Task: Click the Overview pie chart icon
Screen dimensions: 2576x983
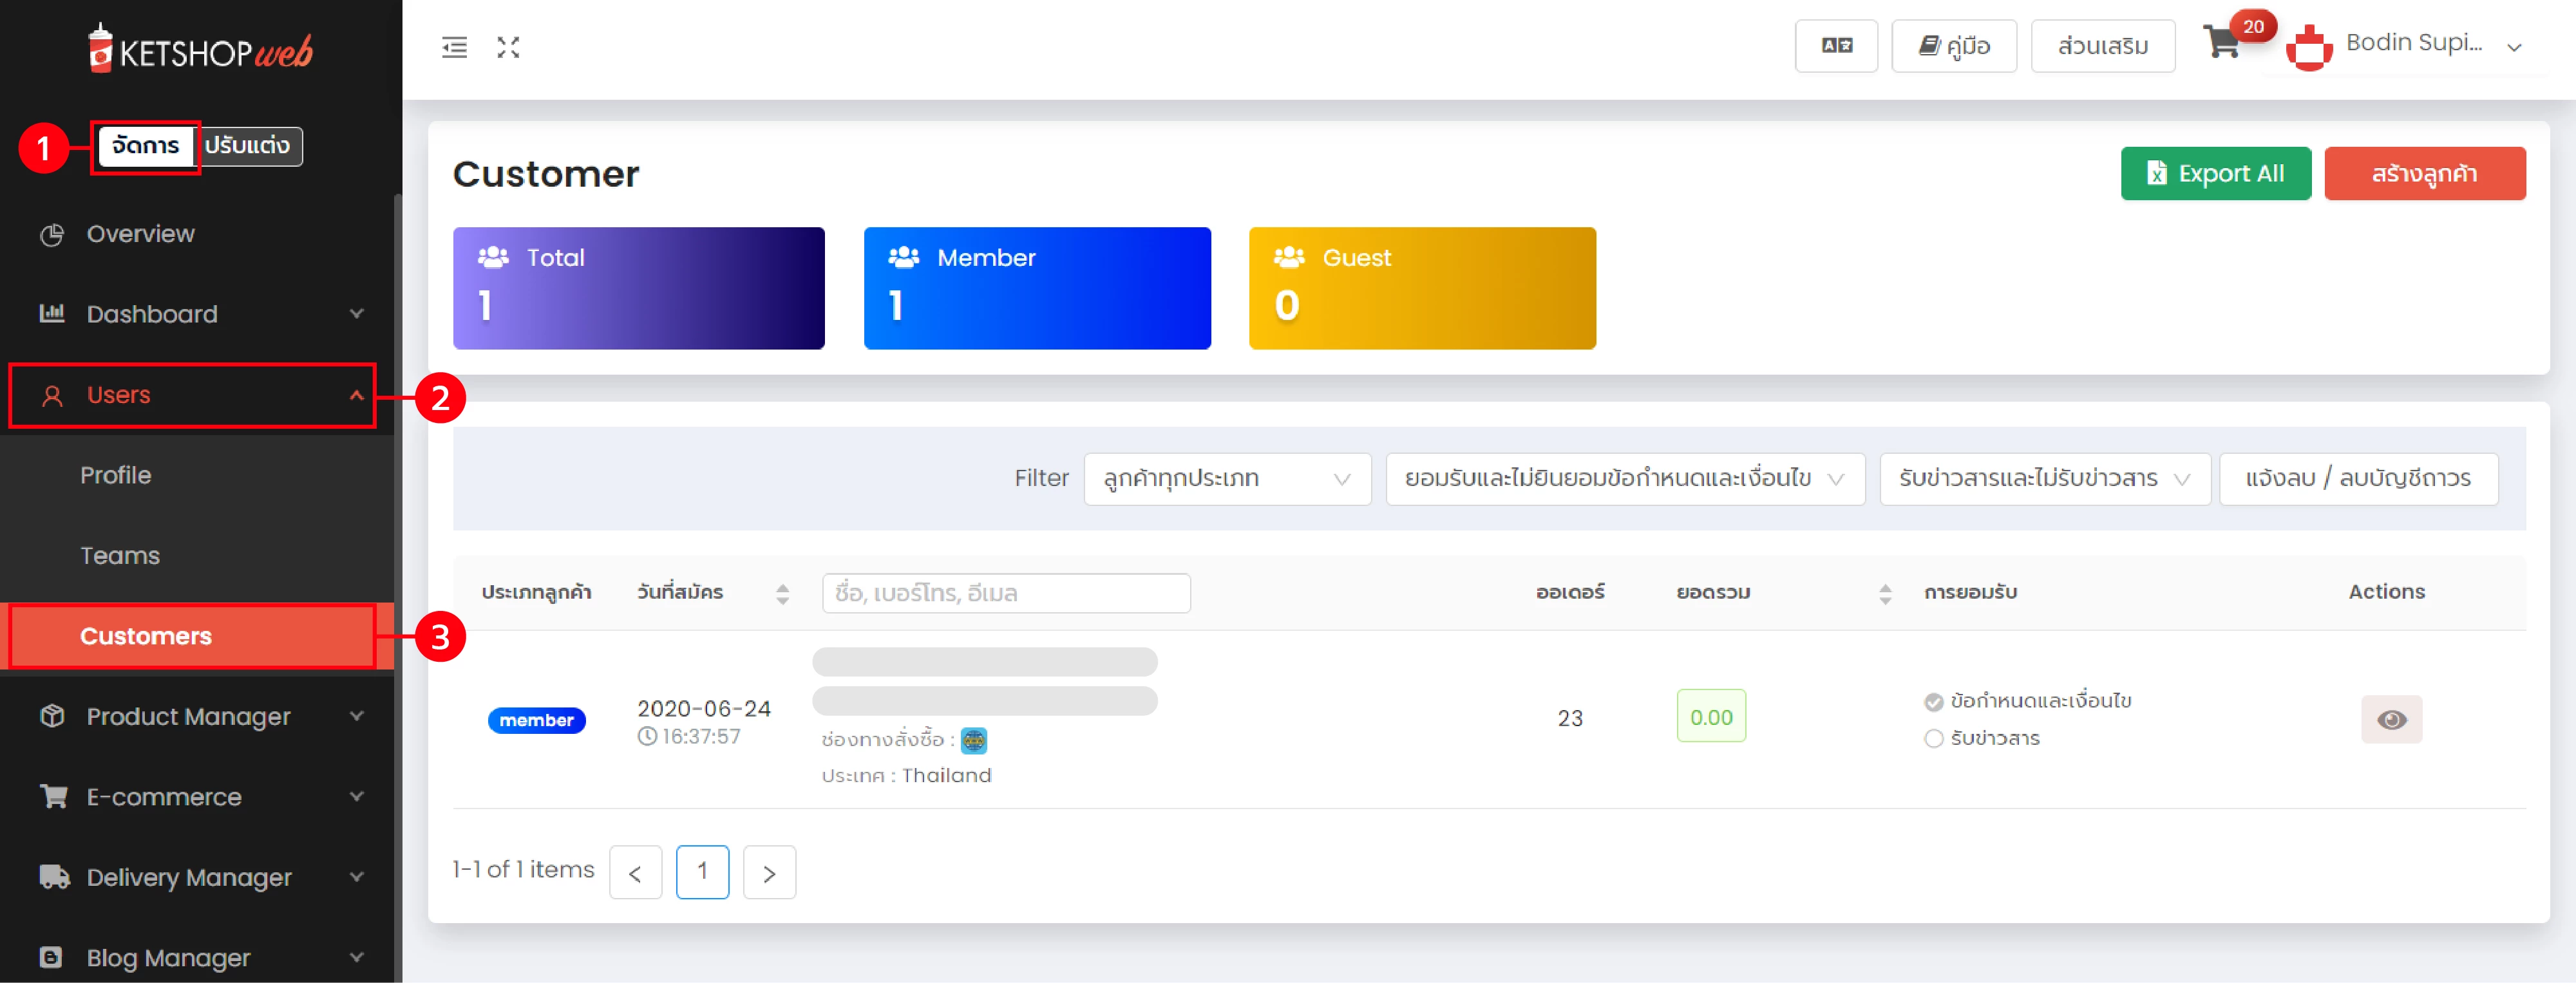Action: [x=52, y=234]
